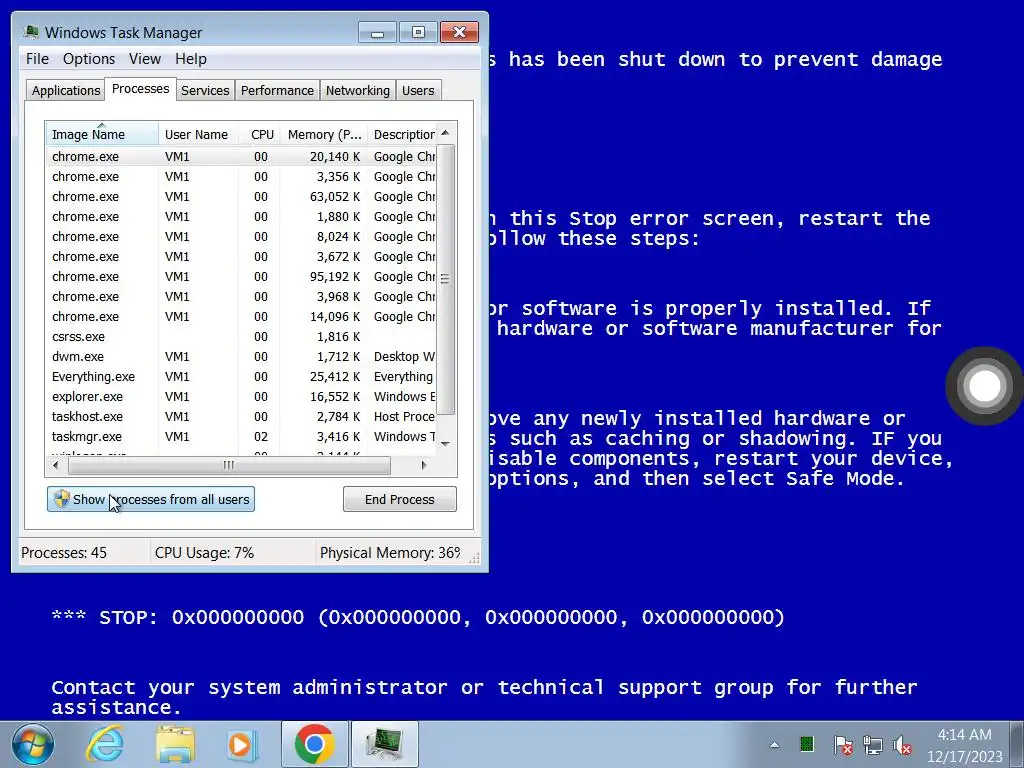Show hidden icons in the system tray
This screenshot has height=768, width=1024.
[775, 744]
